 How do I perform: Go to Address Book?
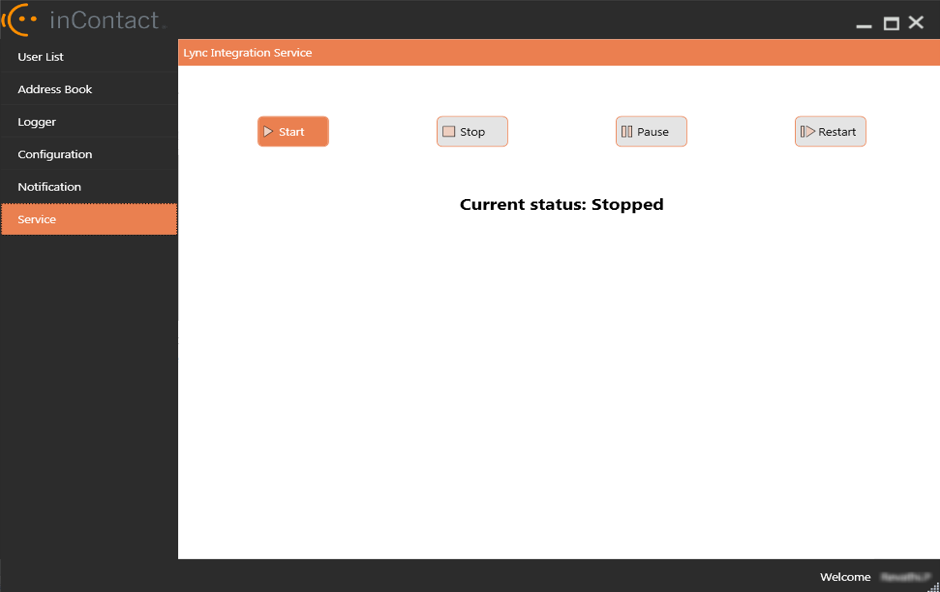89,89
